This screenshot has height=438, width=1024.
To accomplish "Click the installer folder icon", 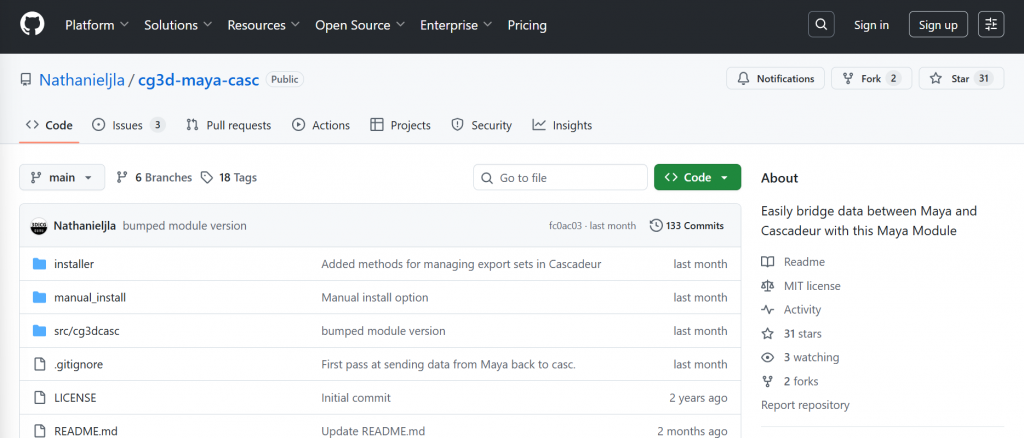I will [x=40, y=264].
